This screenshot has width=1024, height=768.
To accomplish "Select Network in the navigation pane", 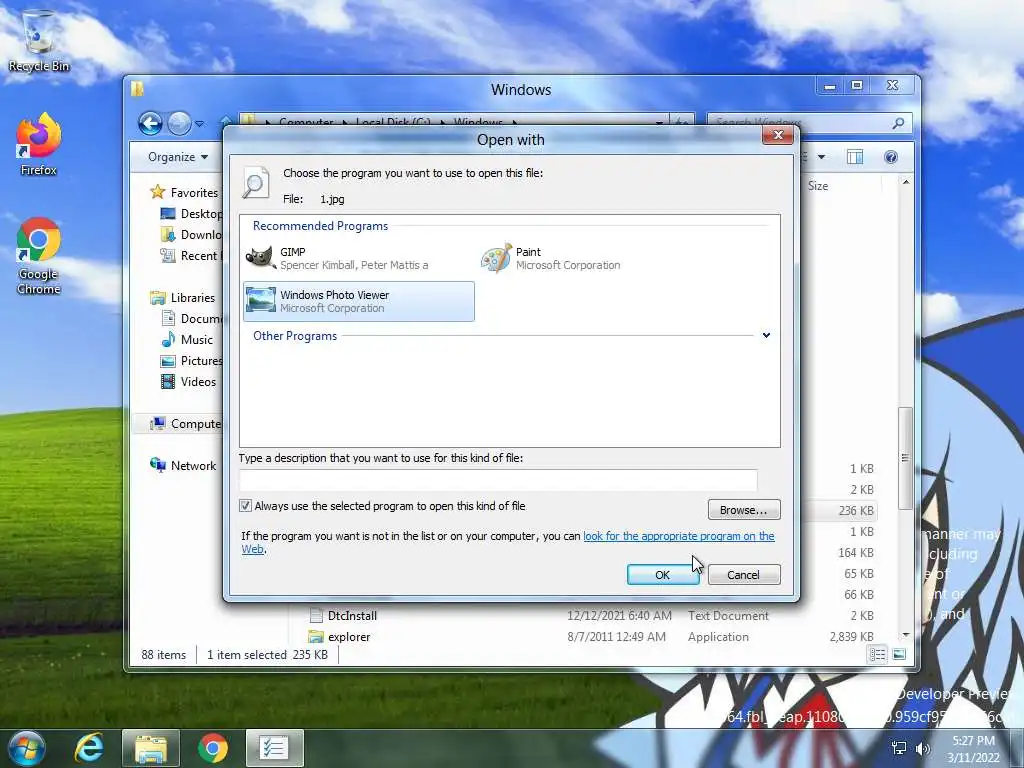I will click(183, 465).
